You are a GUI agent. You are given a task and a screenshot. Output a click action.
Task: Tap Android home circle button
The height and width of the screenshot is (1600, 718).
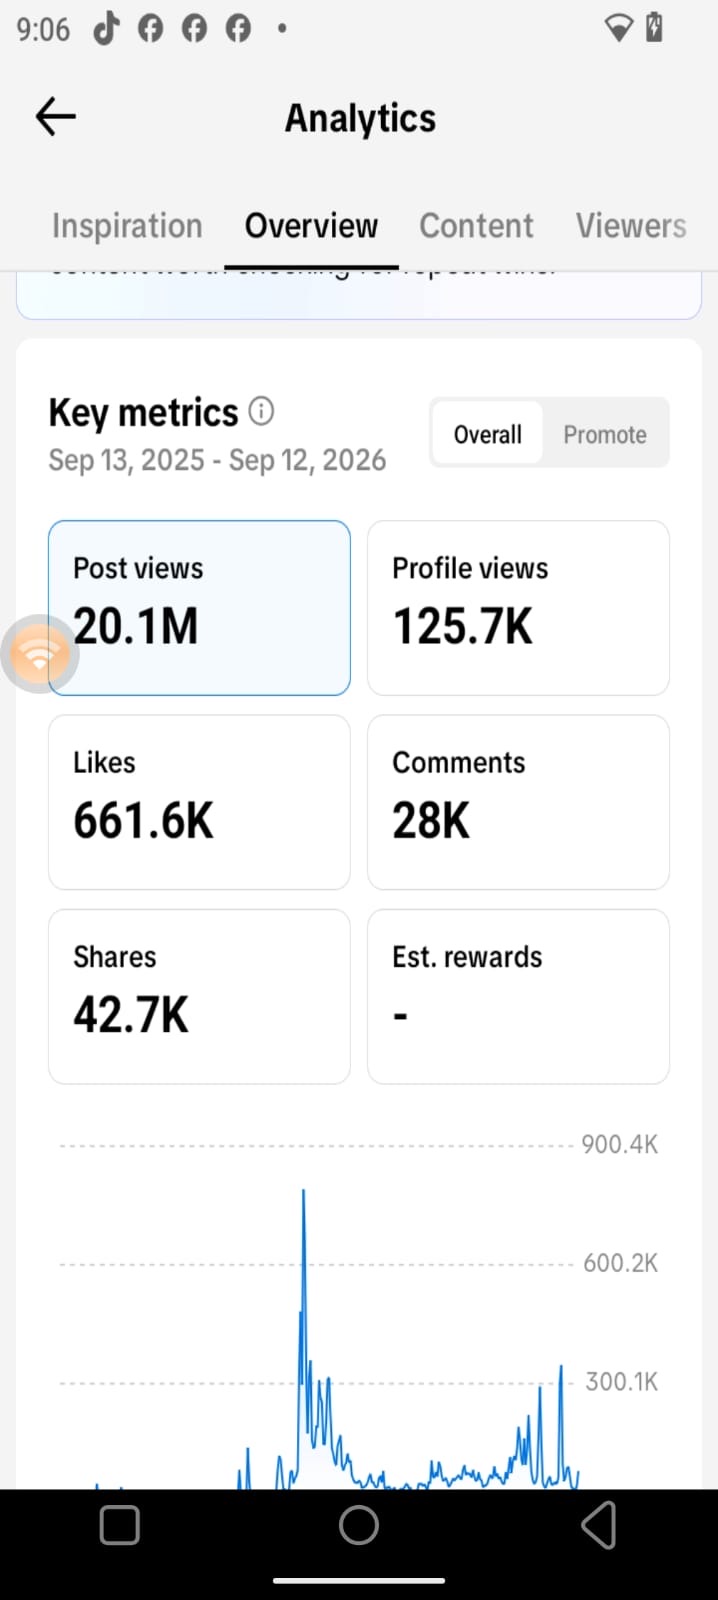359,1525
